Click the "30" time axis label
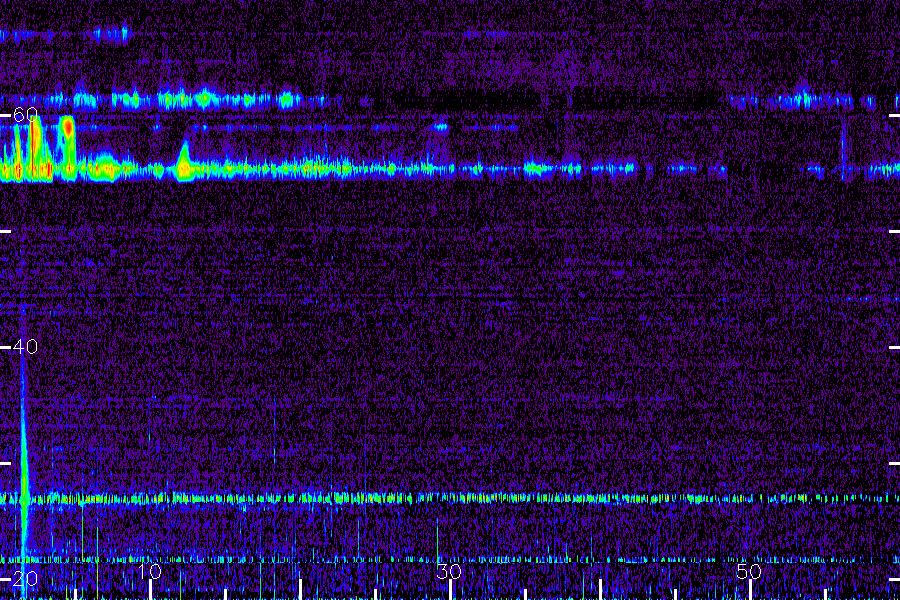 point(449,571)
